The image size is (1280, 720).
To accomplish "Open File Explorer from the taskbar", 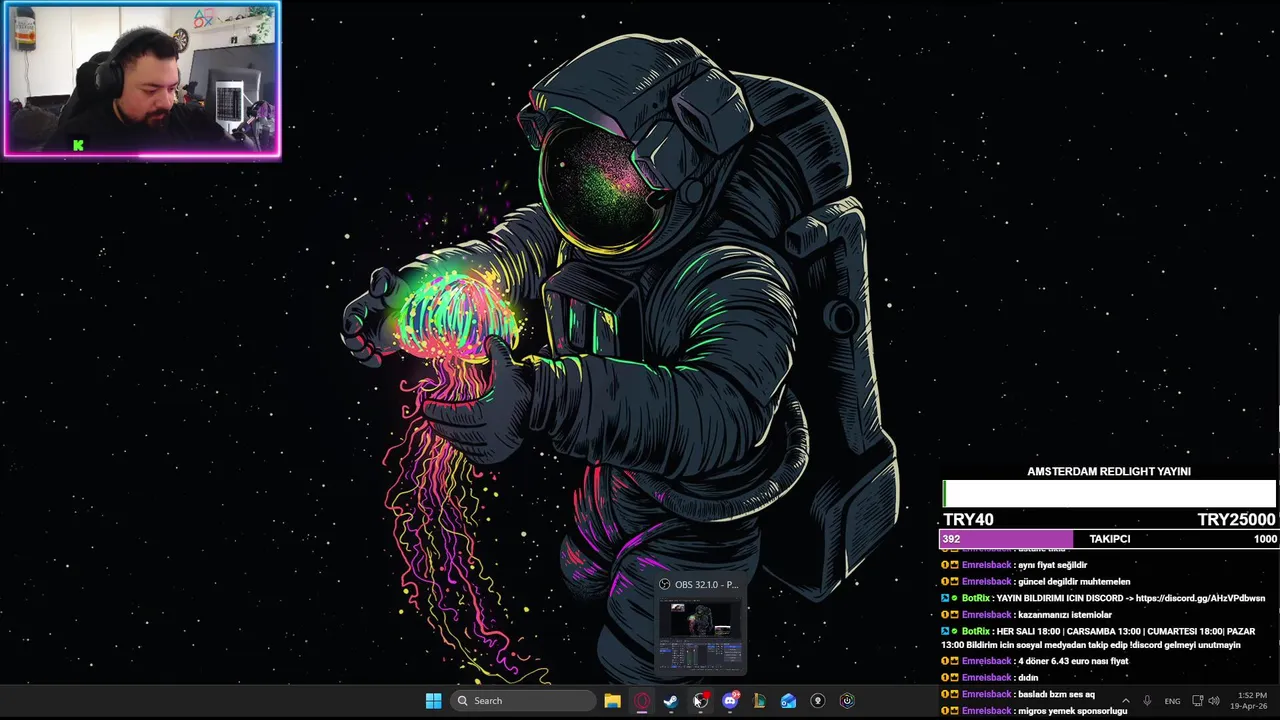I will click(612, 701).
